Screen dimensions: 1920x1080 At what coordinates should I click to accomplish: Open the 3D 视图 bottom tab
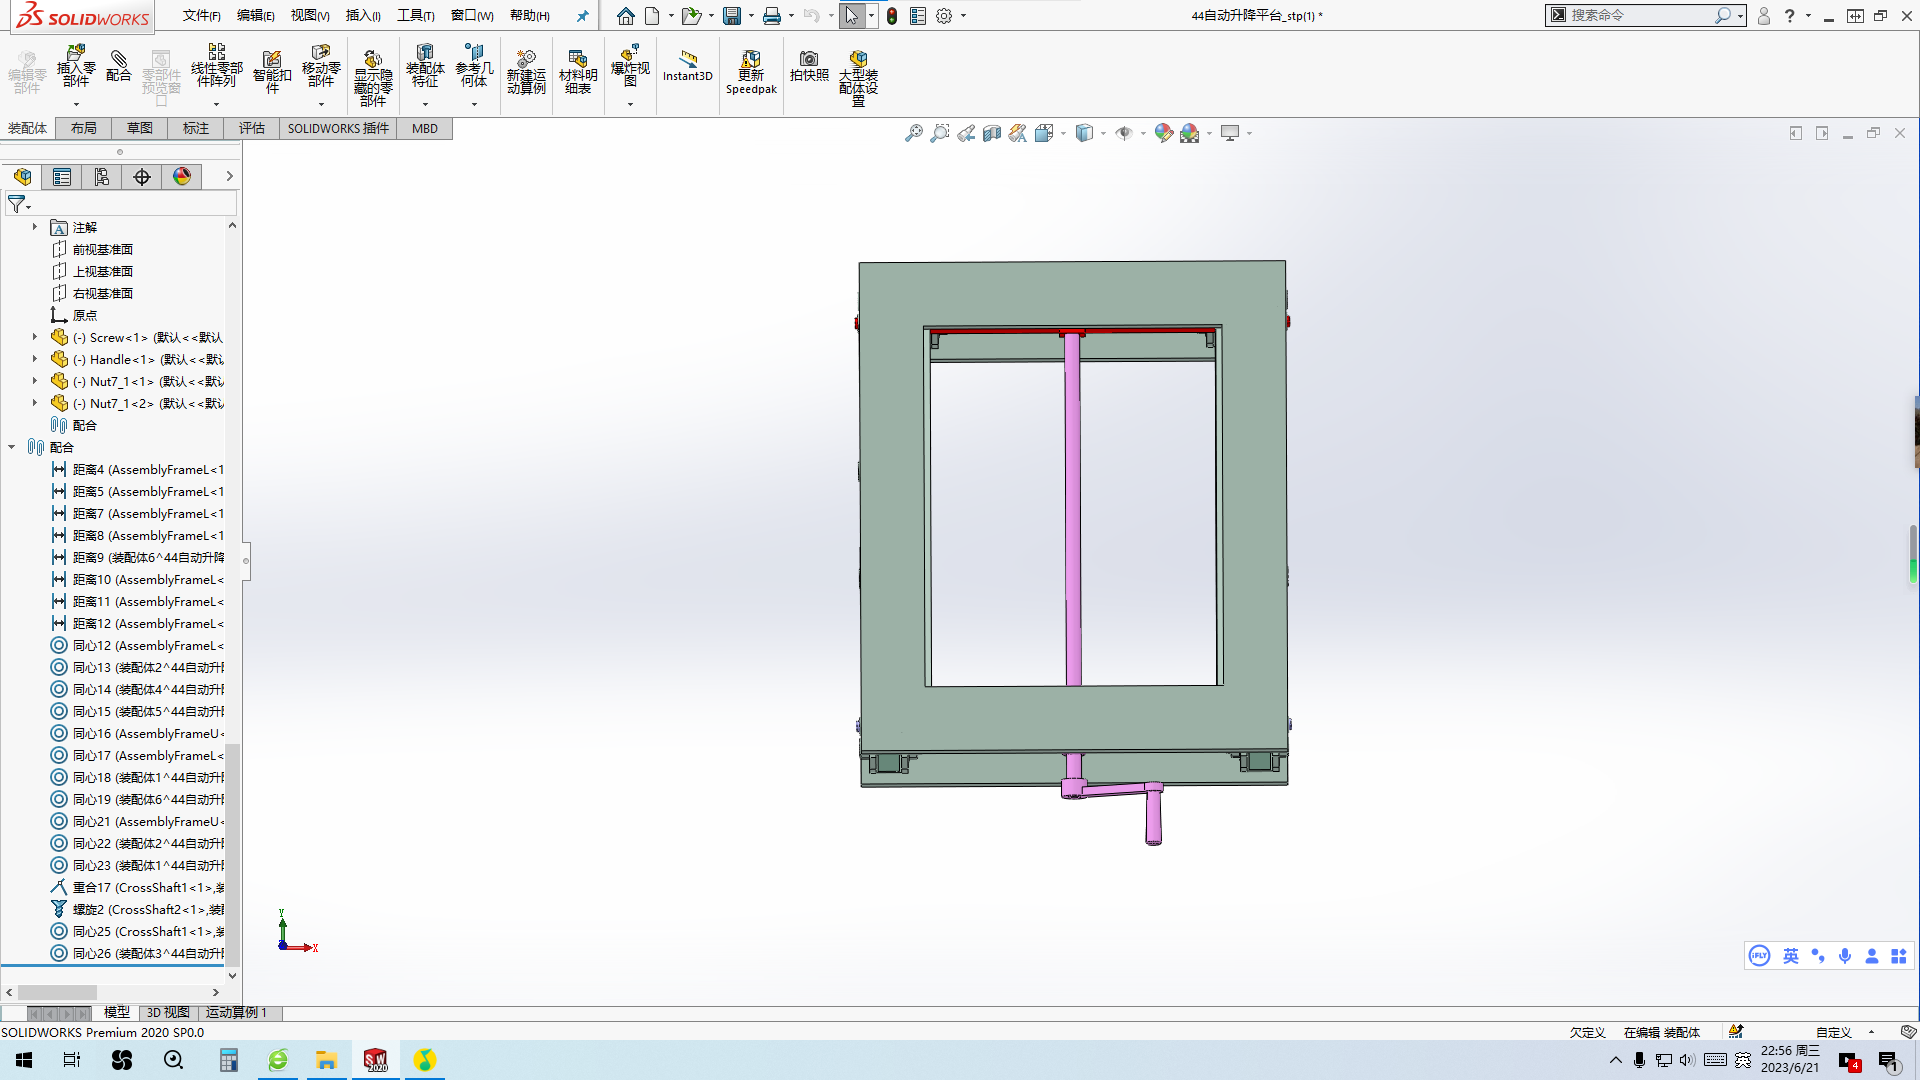coord(168,1013)
